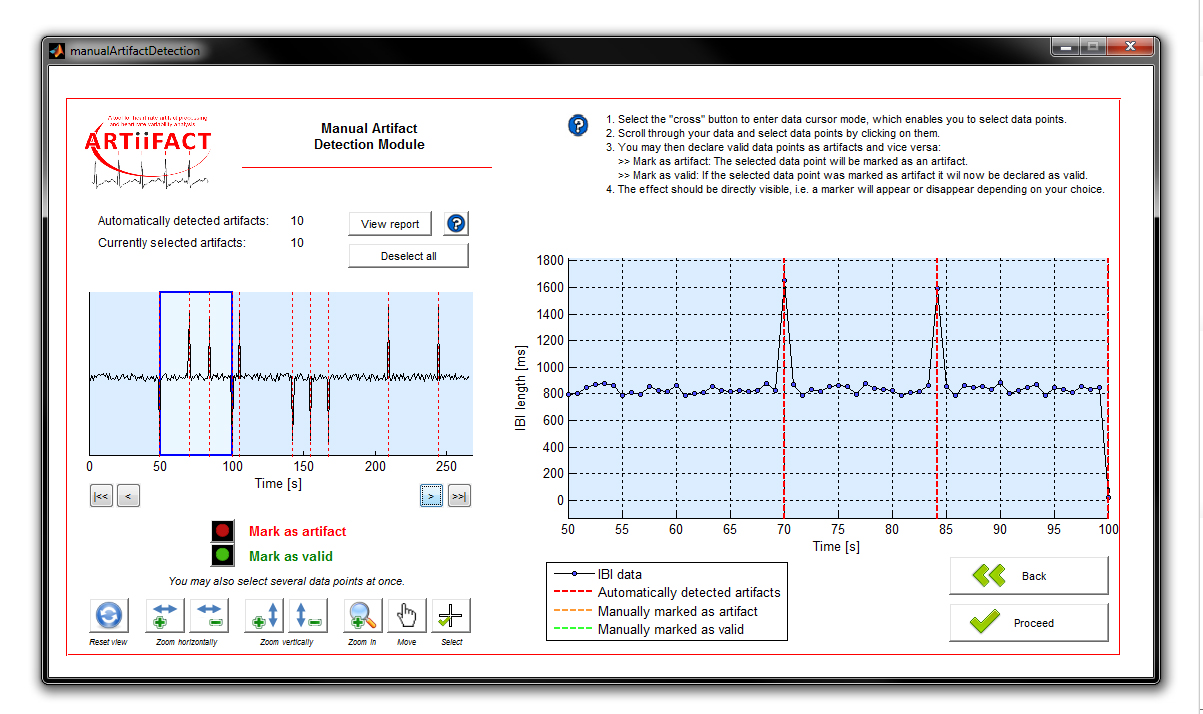Open the View report button
This screenshot has width=1203, height=714.
click(390, 224)
